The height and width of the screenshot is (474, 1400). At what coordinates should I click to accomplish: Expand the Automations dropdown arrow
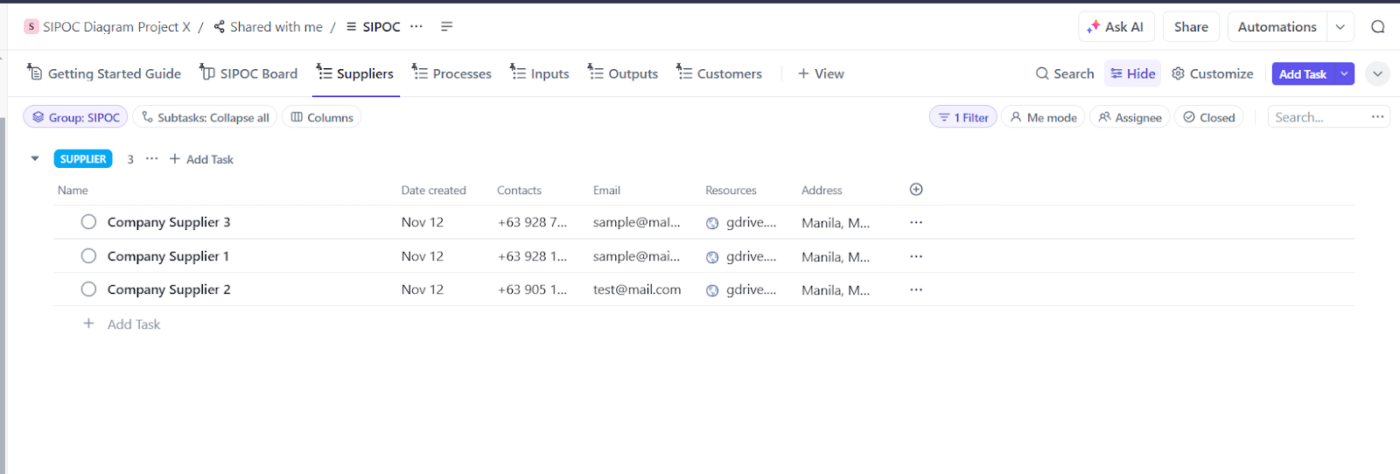pyautogui.click(x=1340, y=27)
